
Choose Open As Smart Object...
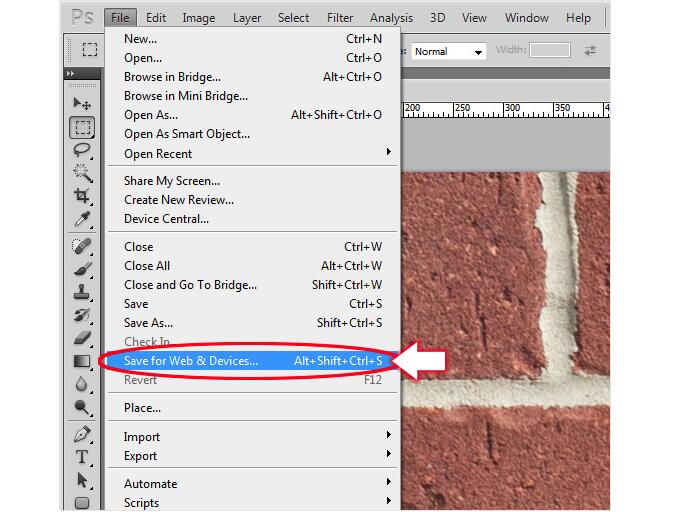pos(252,134)
